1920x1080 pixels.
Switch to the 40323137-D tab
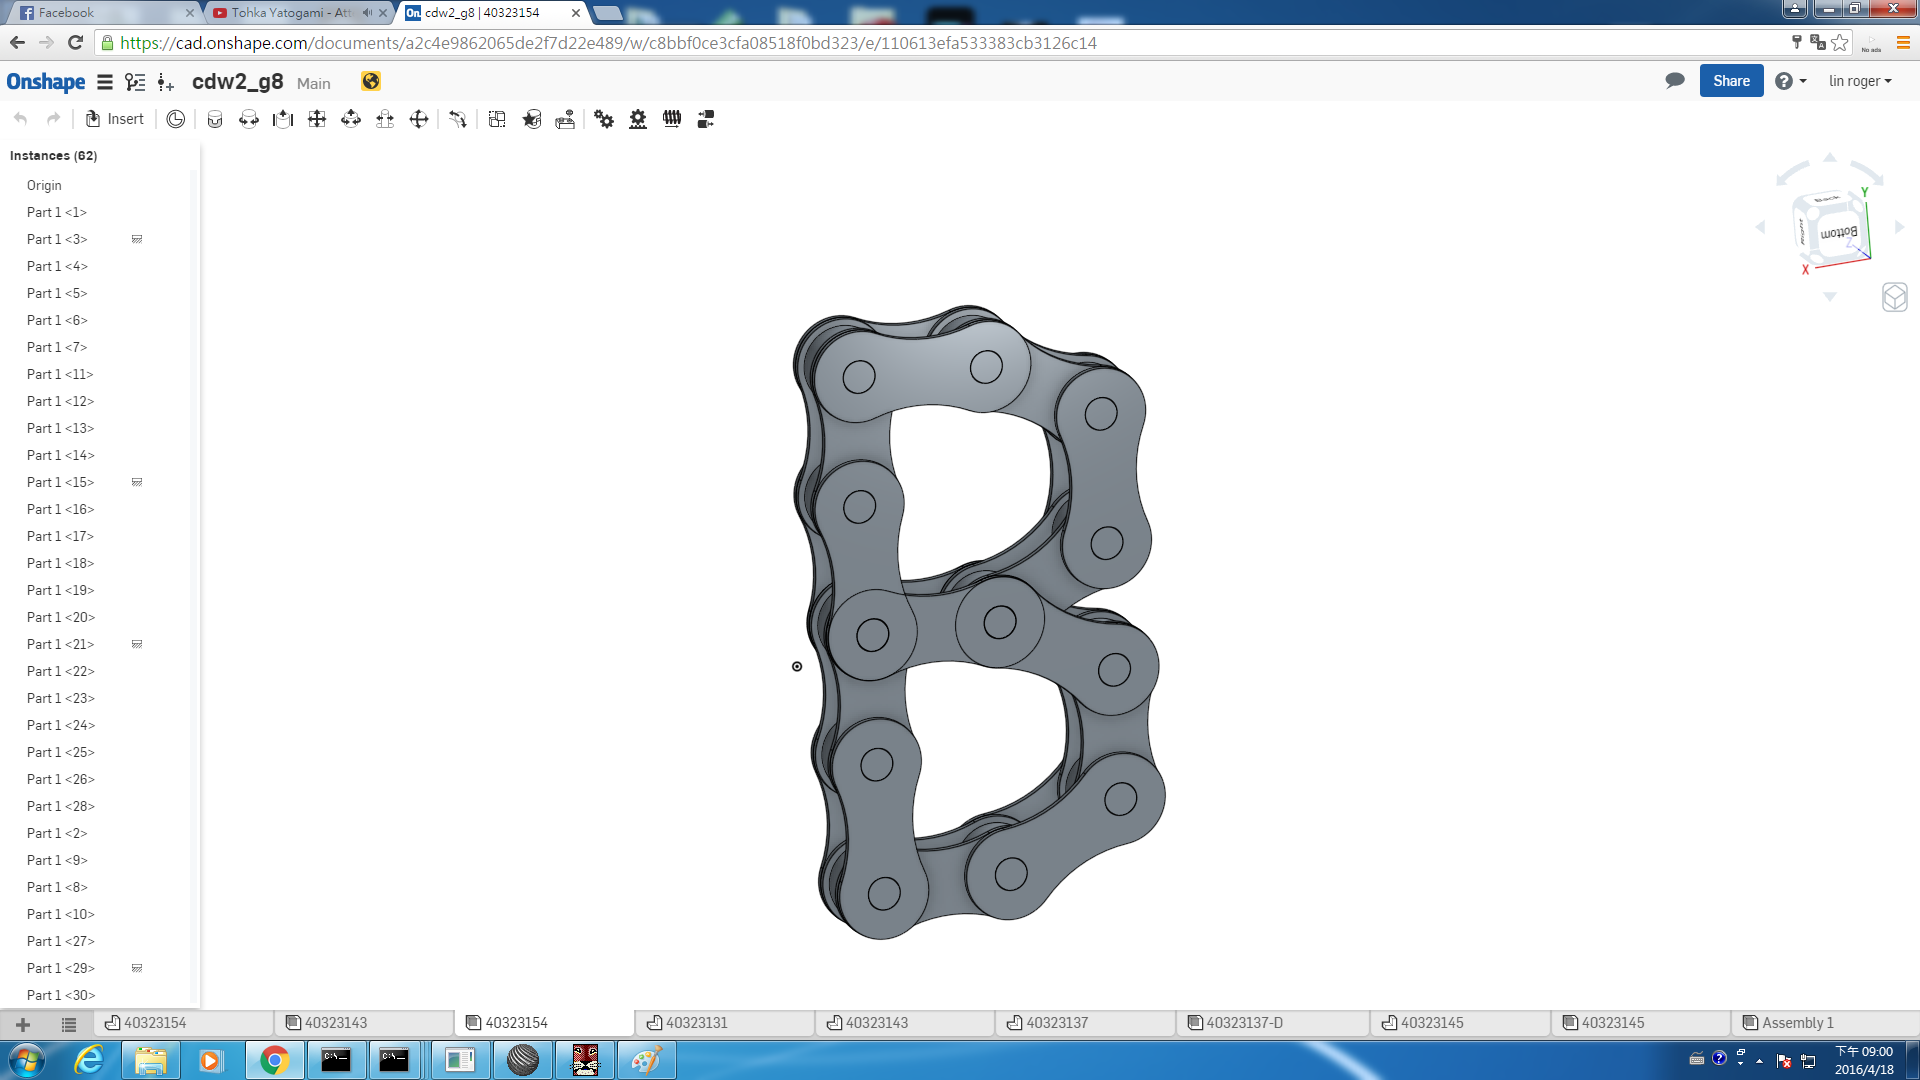coord(1235,1022)
